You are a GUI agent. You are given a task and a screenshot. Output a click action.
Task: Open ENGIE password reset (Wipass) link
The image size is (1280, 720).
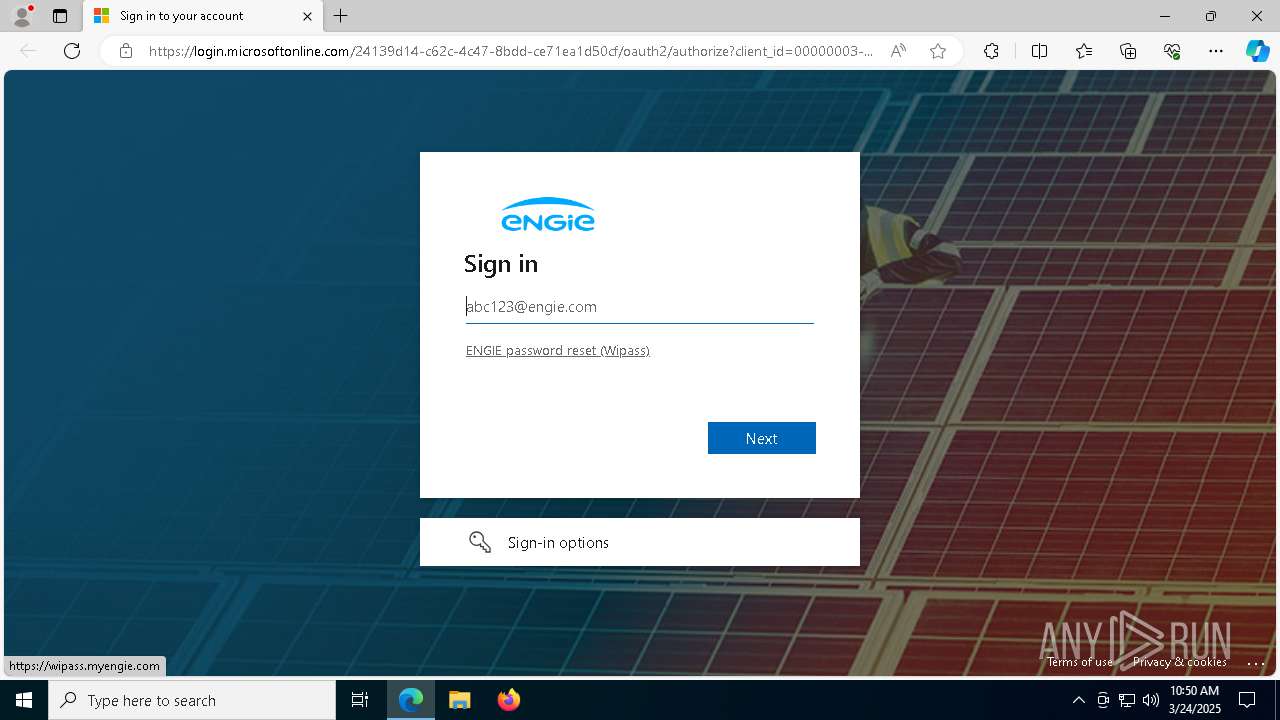(x=558, y=350)
